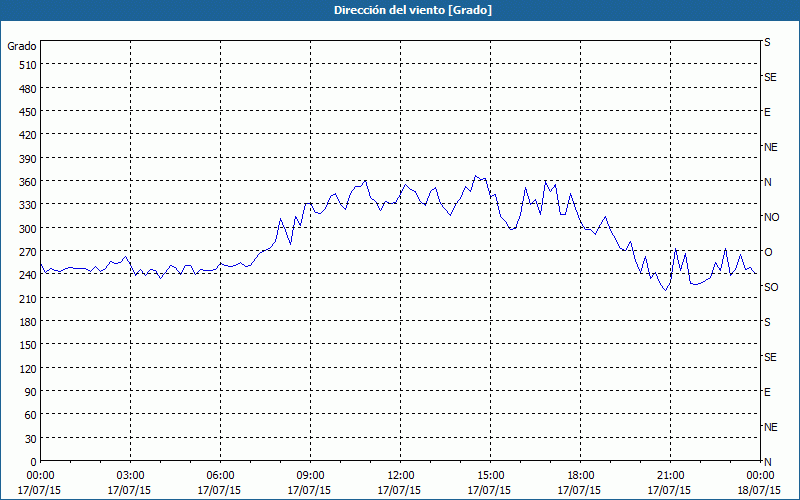Click the 00:00 label above 18/07/15

(x=760, y=476)
